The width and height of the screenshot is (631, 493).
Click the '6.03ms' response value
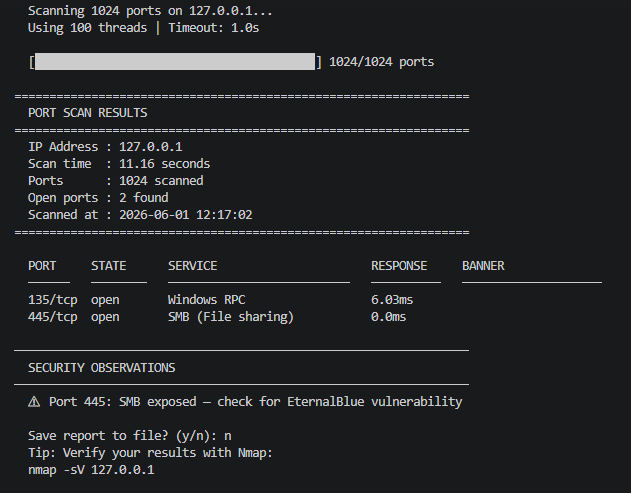point(392,300)
